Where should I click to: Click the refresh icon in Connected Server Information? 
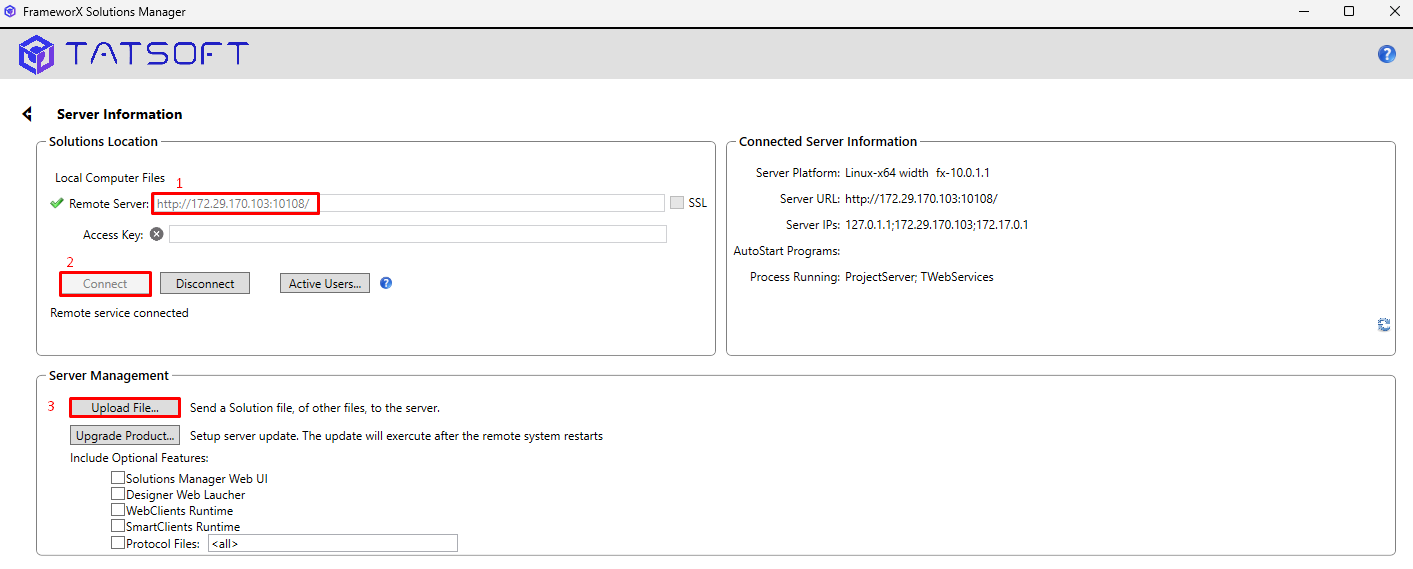coord(1384,324)
